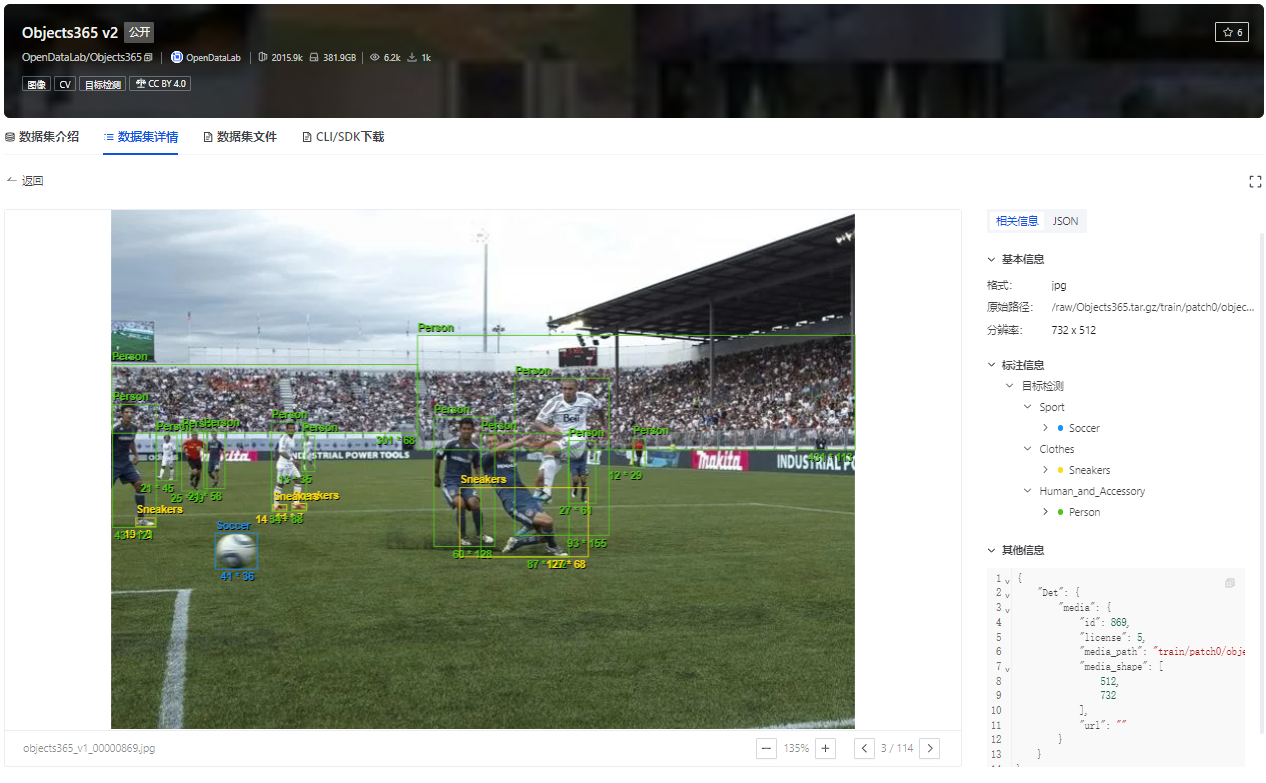Fold JSON line 1 with its arrow
Image resolution: width=1266 pixels, height=783 pixels.
pos(1007,579)
